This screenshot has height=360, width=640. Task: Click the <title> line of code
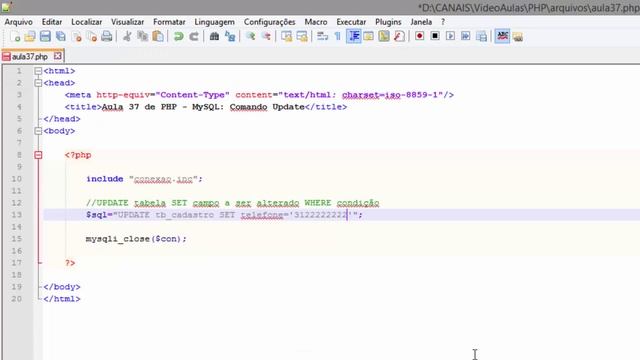pos(206,107)
